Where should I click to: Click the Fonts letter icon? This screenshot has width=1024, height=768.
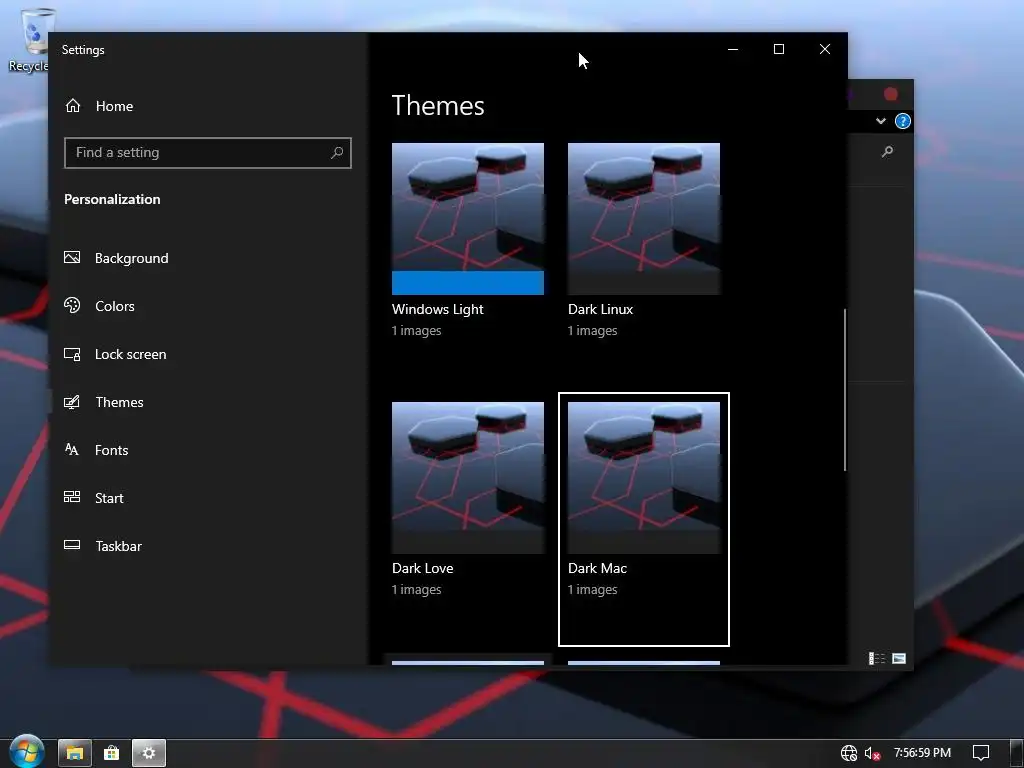71,449
